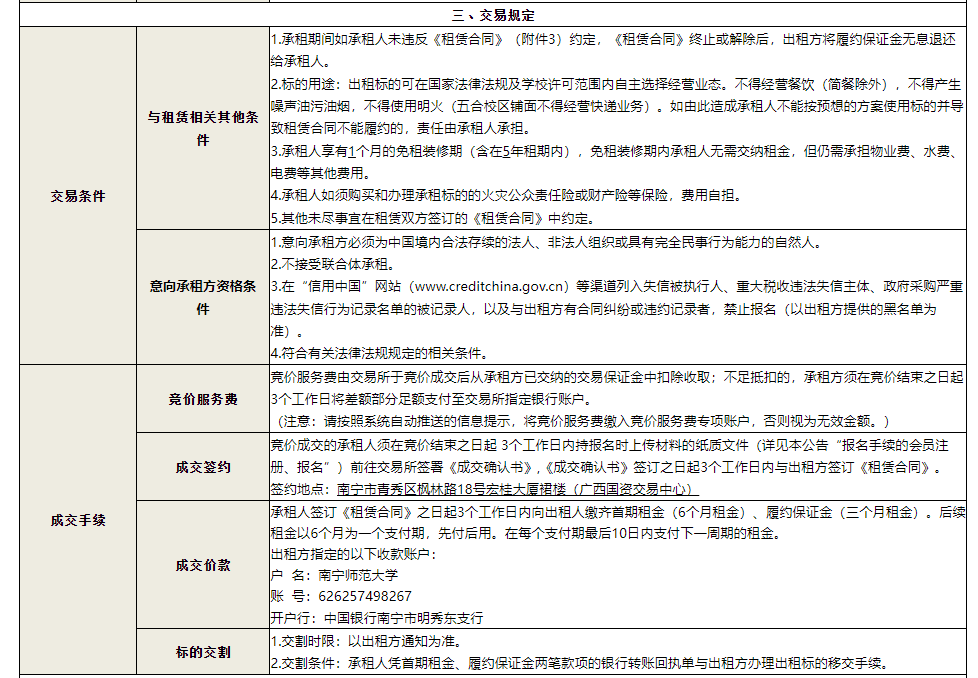978x678 pixels.
Task: Click the 三、交易规定 section header
Action: pyautogui.click(x=493, y=16)
